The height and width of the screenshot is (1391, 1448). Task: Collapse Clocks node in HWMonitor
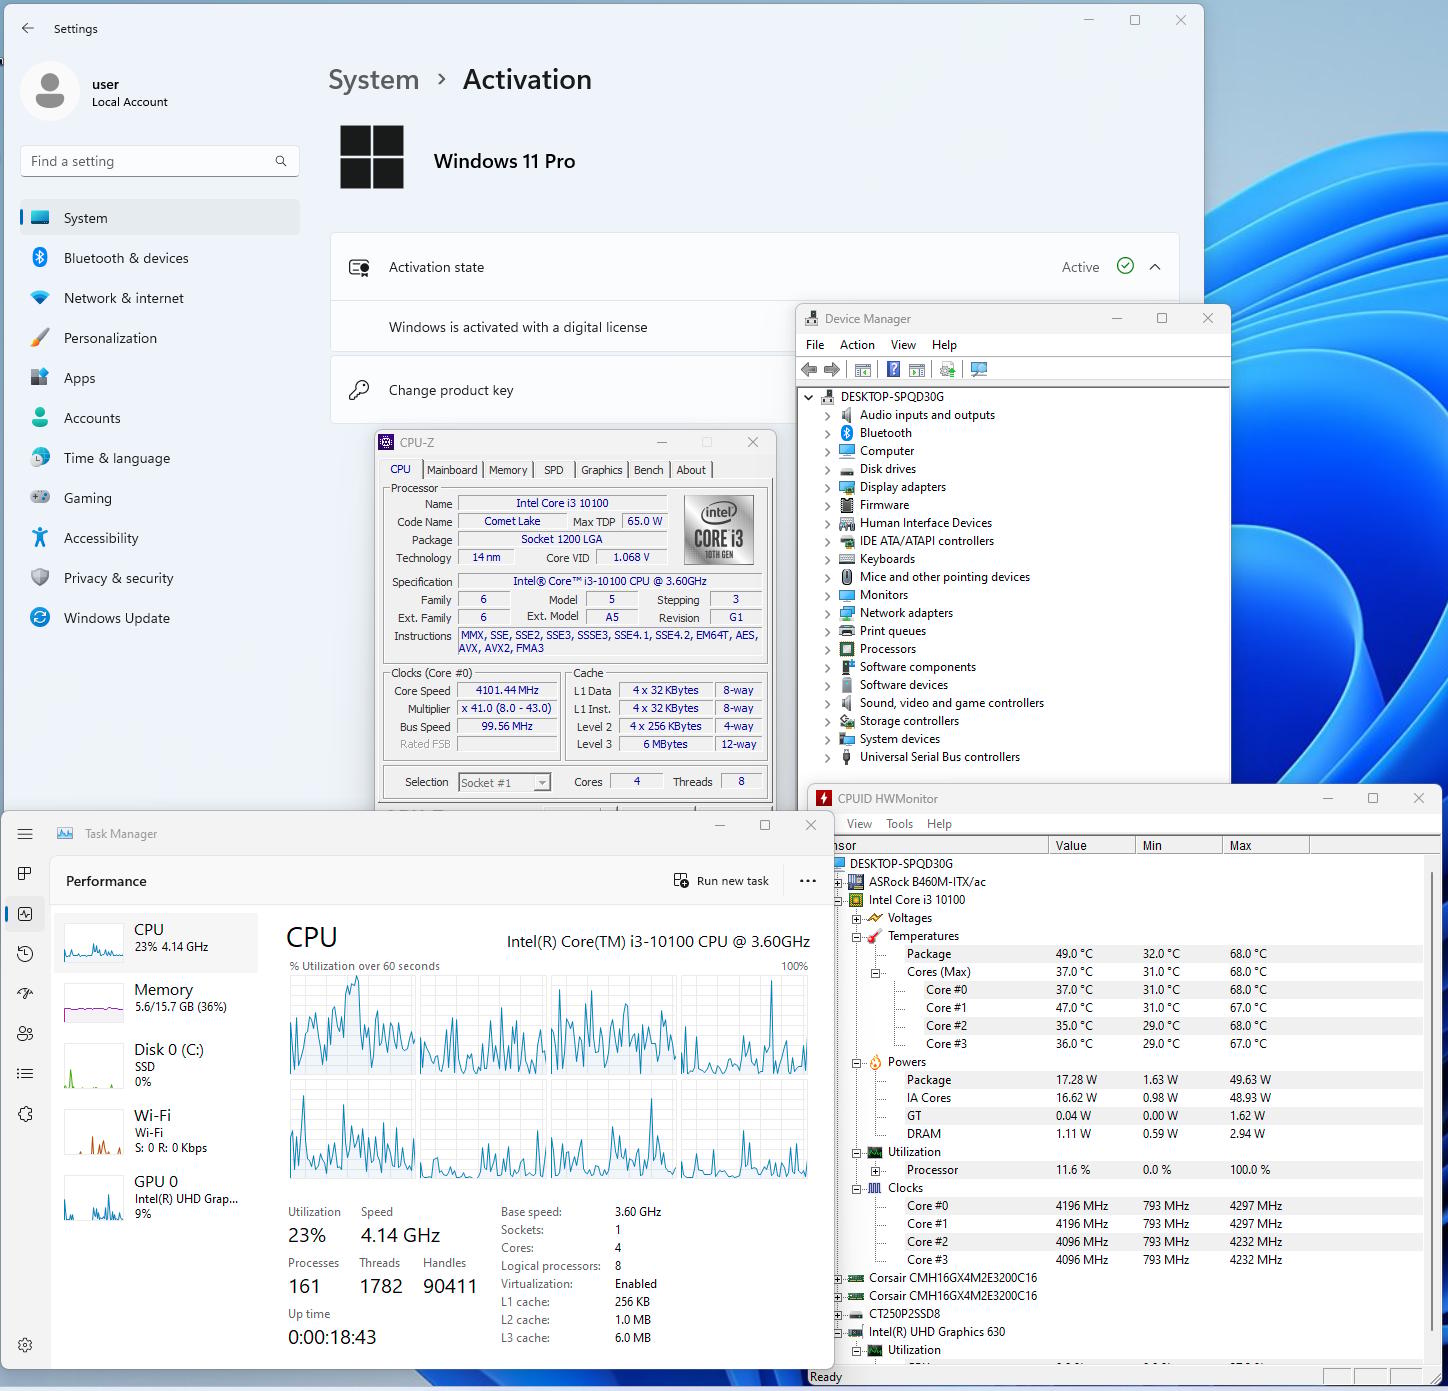tap(857, 1189)
